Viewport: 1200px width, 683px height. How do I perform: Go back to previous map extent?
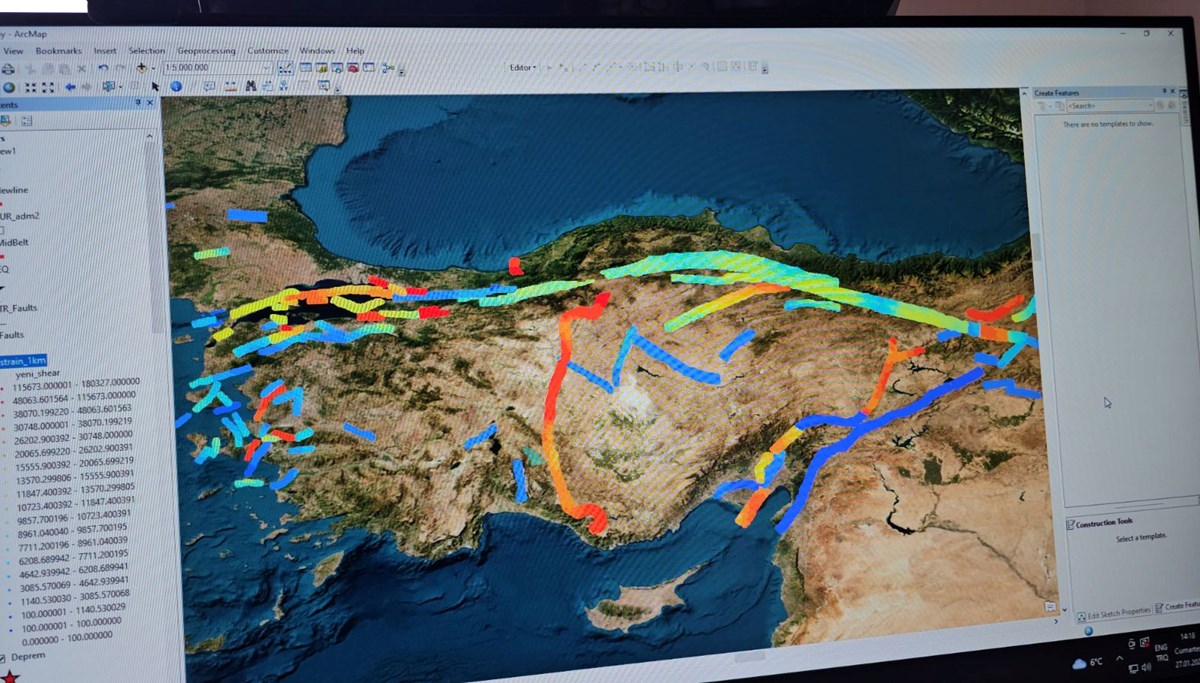(x=70, y=87)
